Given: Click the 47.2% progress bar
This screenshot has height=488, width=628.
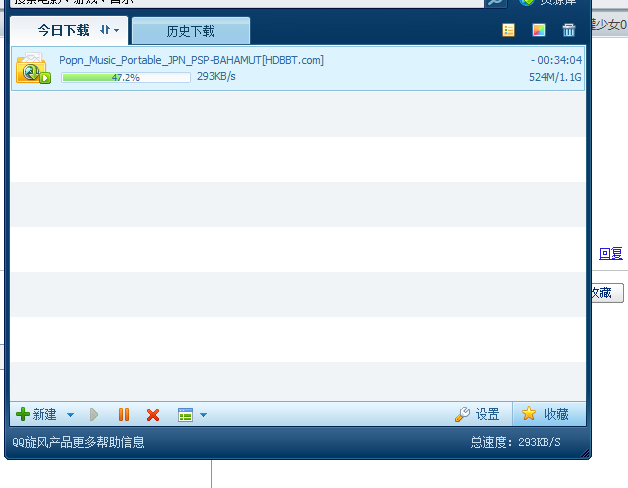Looking at the screenshot, I should point(126,77).
